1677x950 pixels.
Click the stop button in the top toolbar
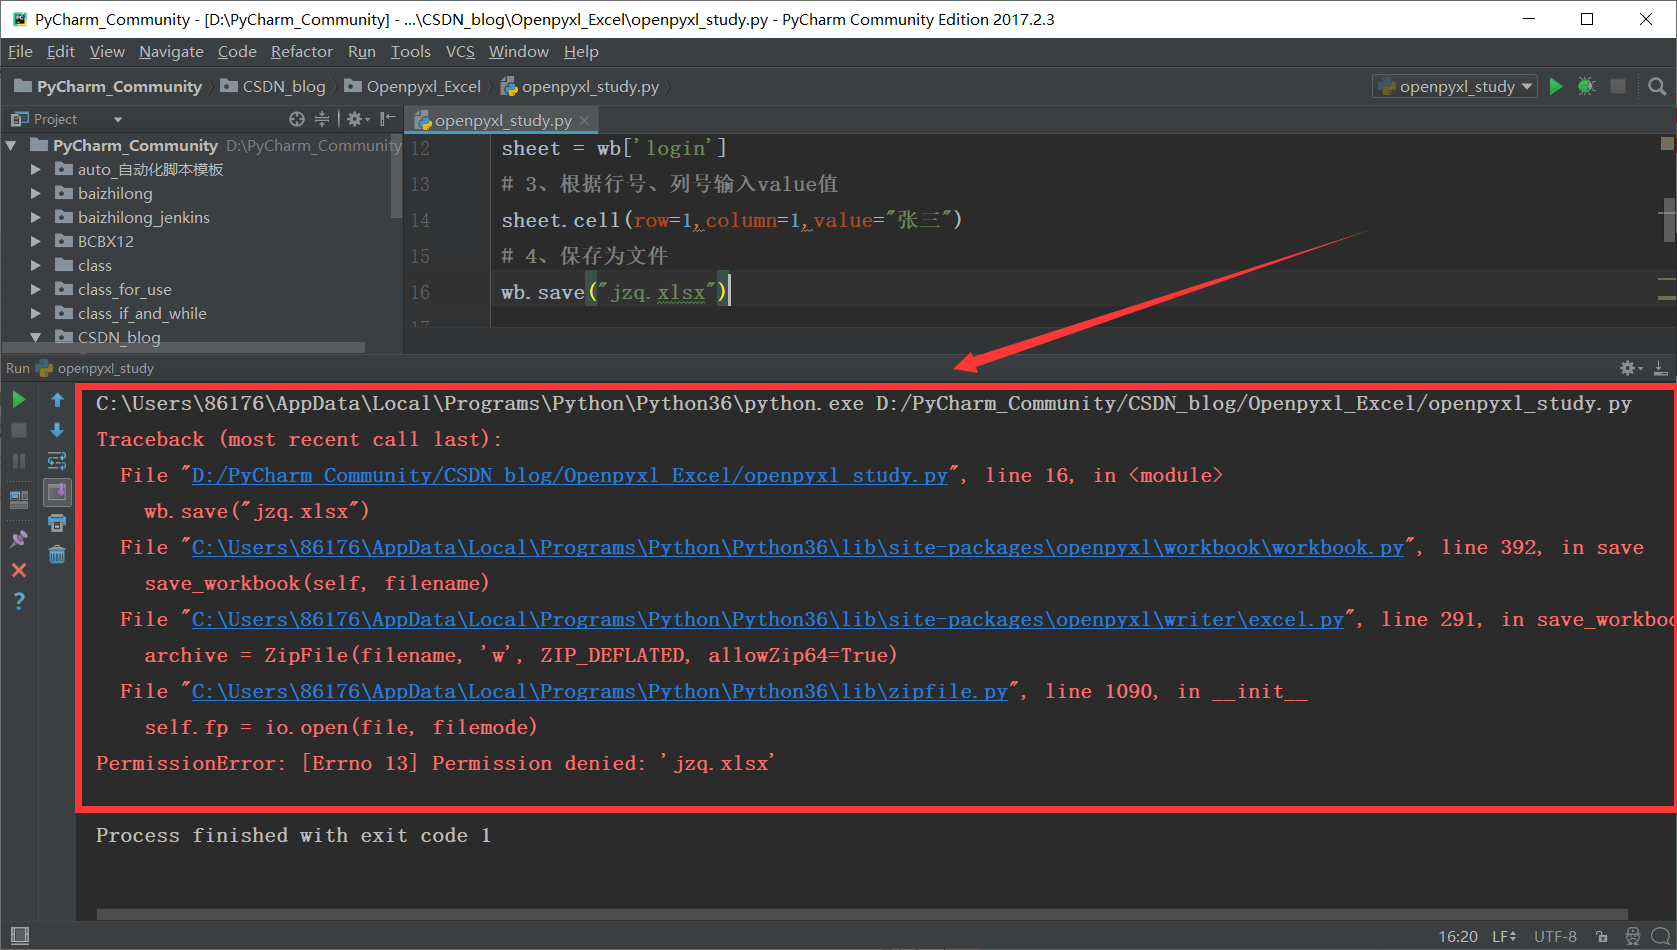tap(1618, 86)
